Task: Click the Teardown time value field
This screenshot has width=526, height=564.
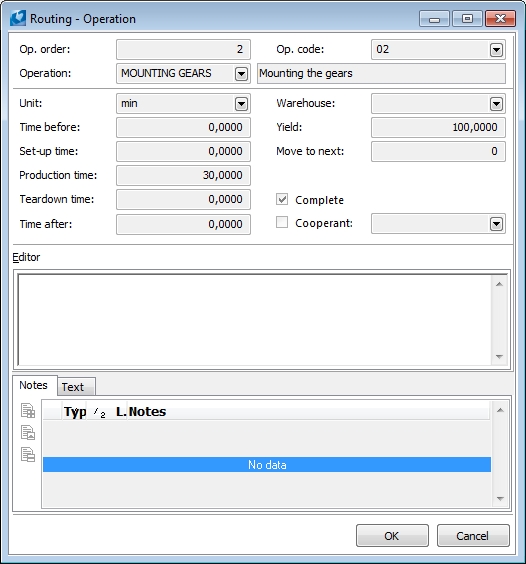Action: click(x=183, y=199)
